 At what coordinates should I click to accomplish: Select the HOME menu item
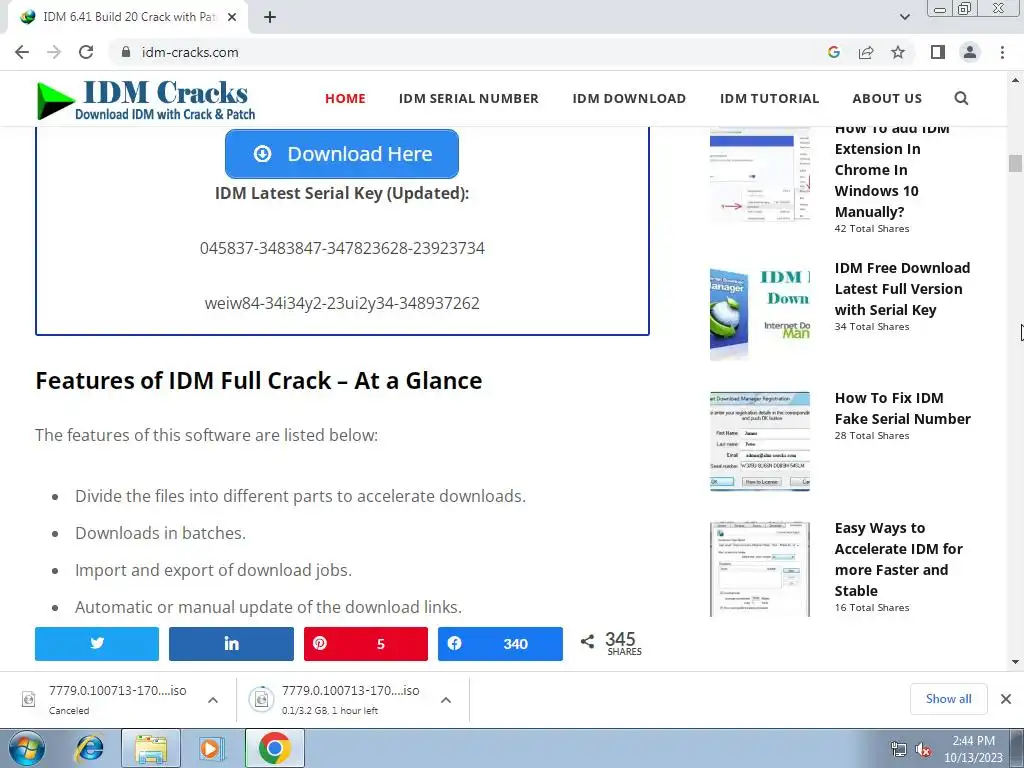(345, 99)
